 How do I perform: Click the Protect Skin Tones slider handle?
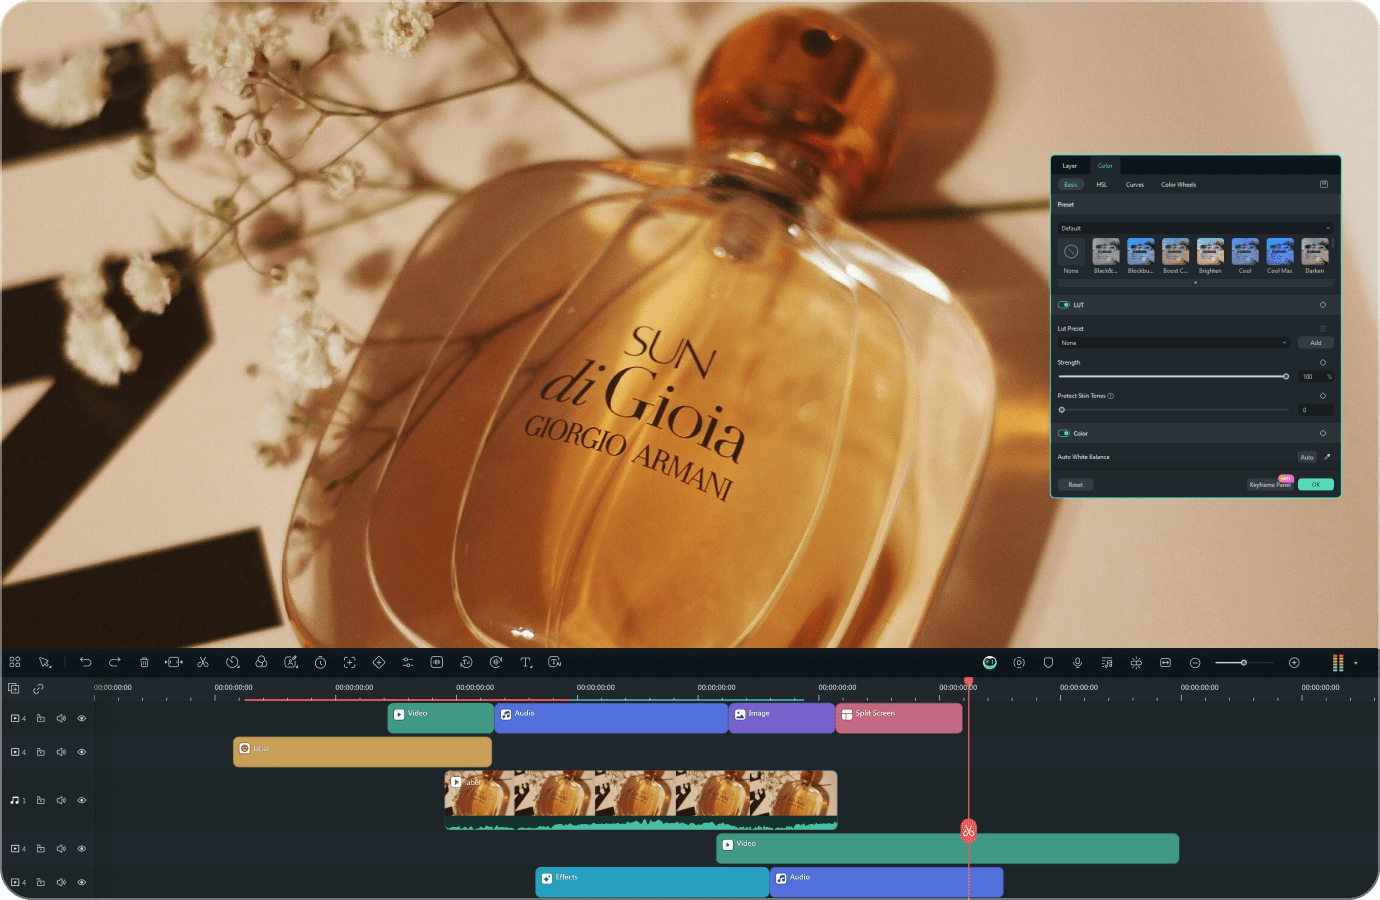pos(1062,410)
